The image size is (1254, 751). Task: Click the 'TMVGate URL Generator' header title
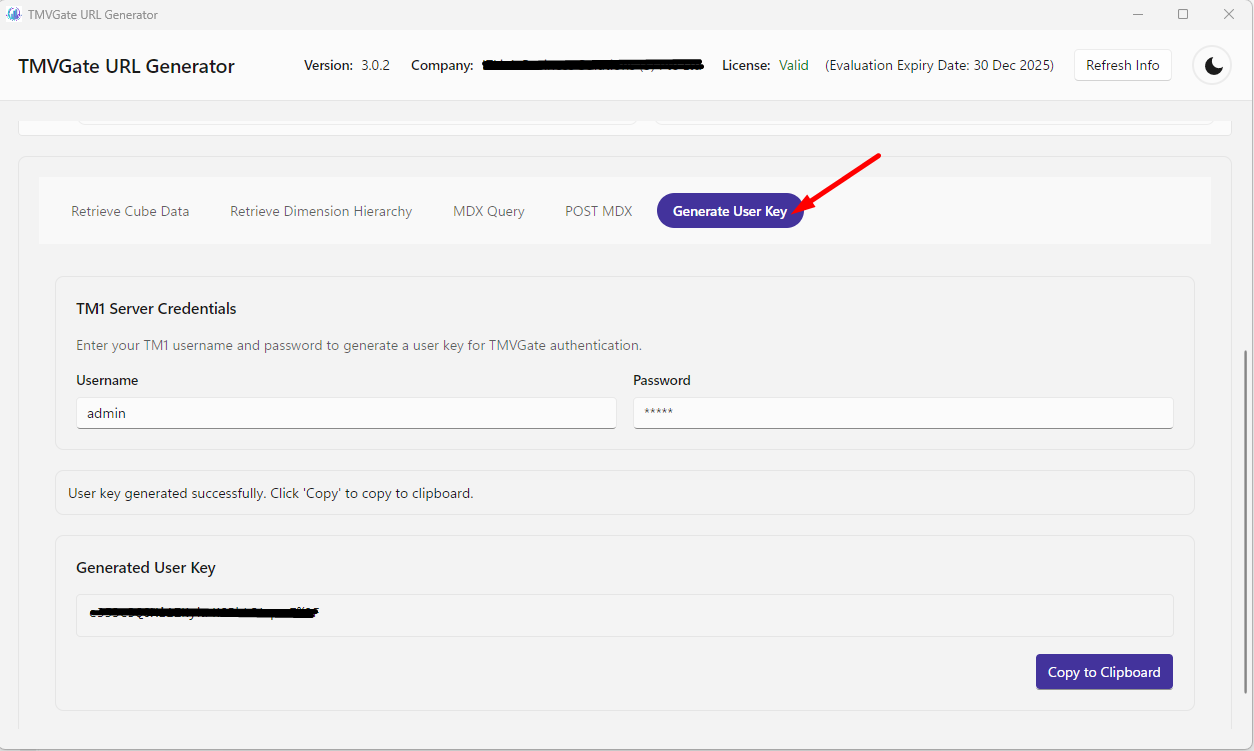tap(126, 67)
